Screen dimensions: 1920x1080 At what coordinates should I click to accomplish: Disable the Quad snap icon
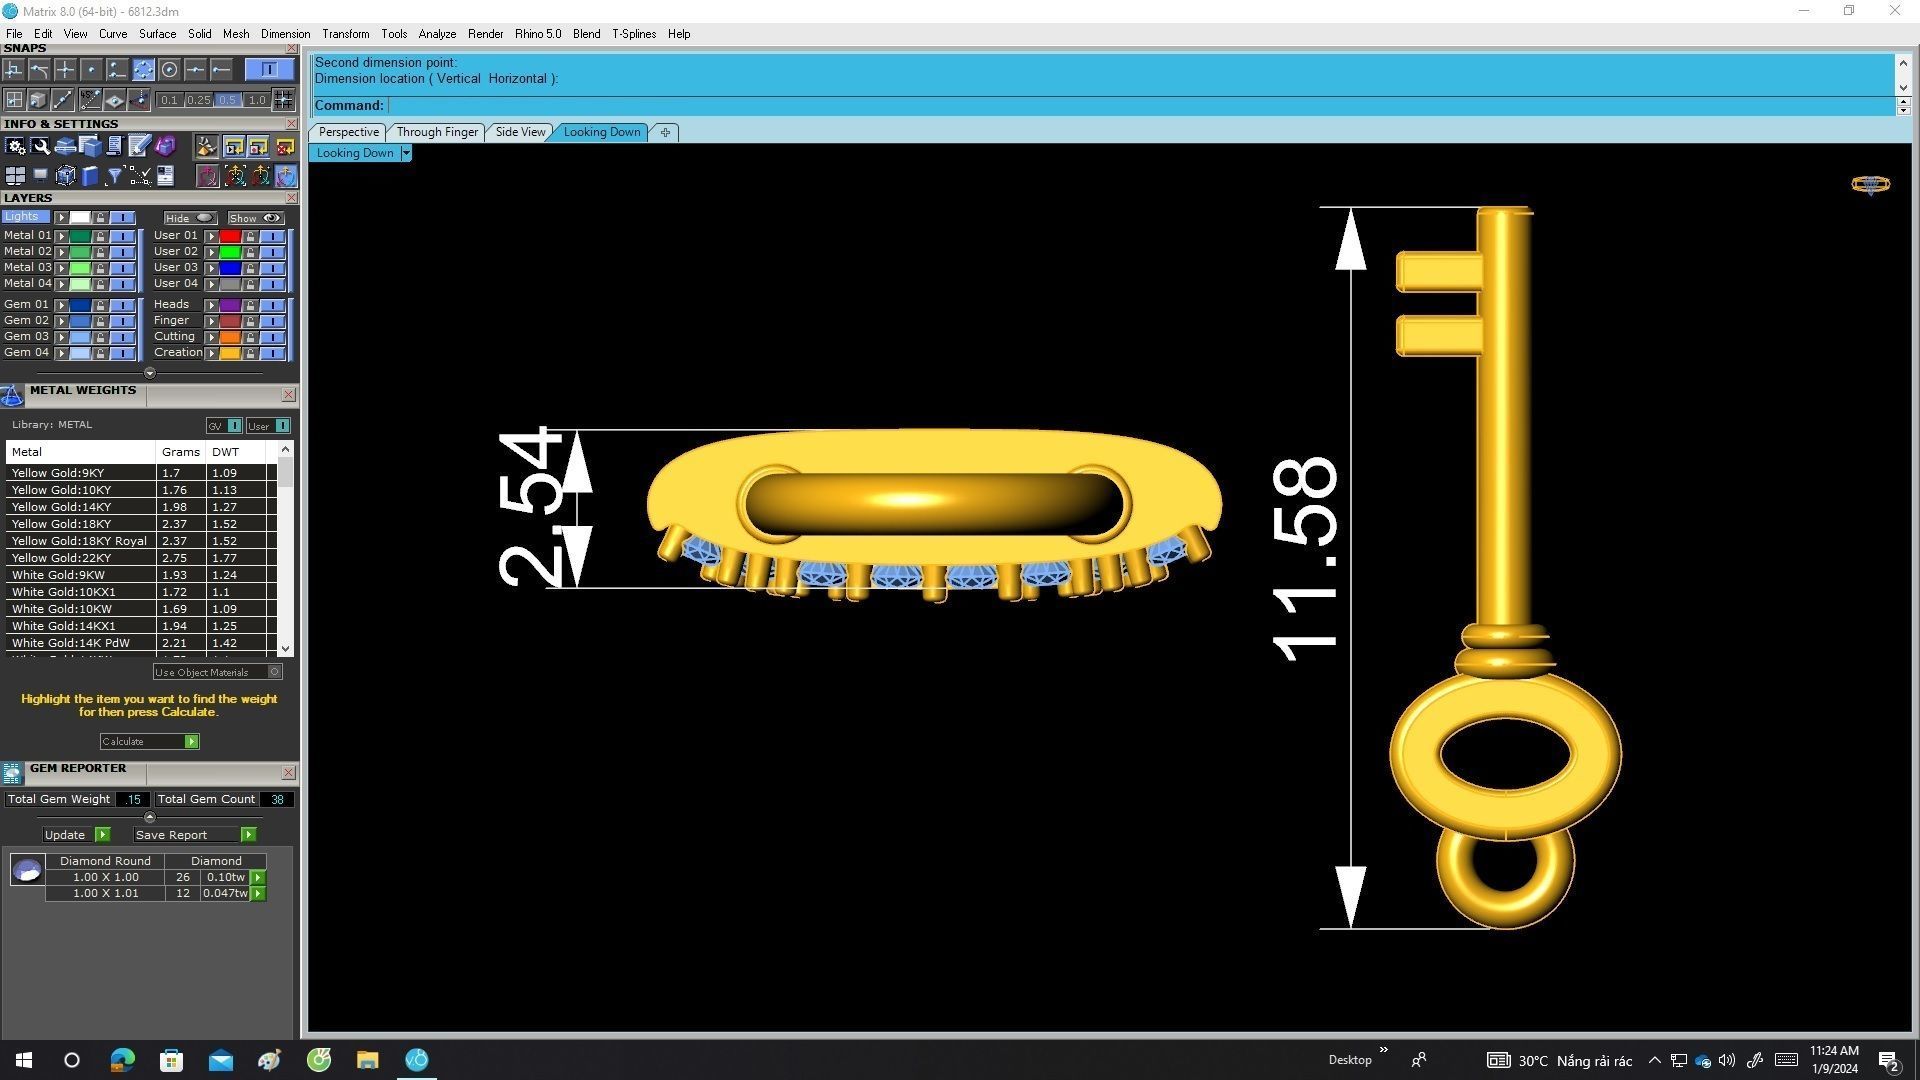(143, 69)
